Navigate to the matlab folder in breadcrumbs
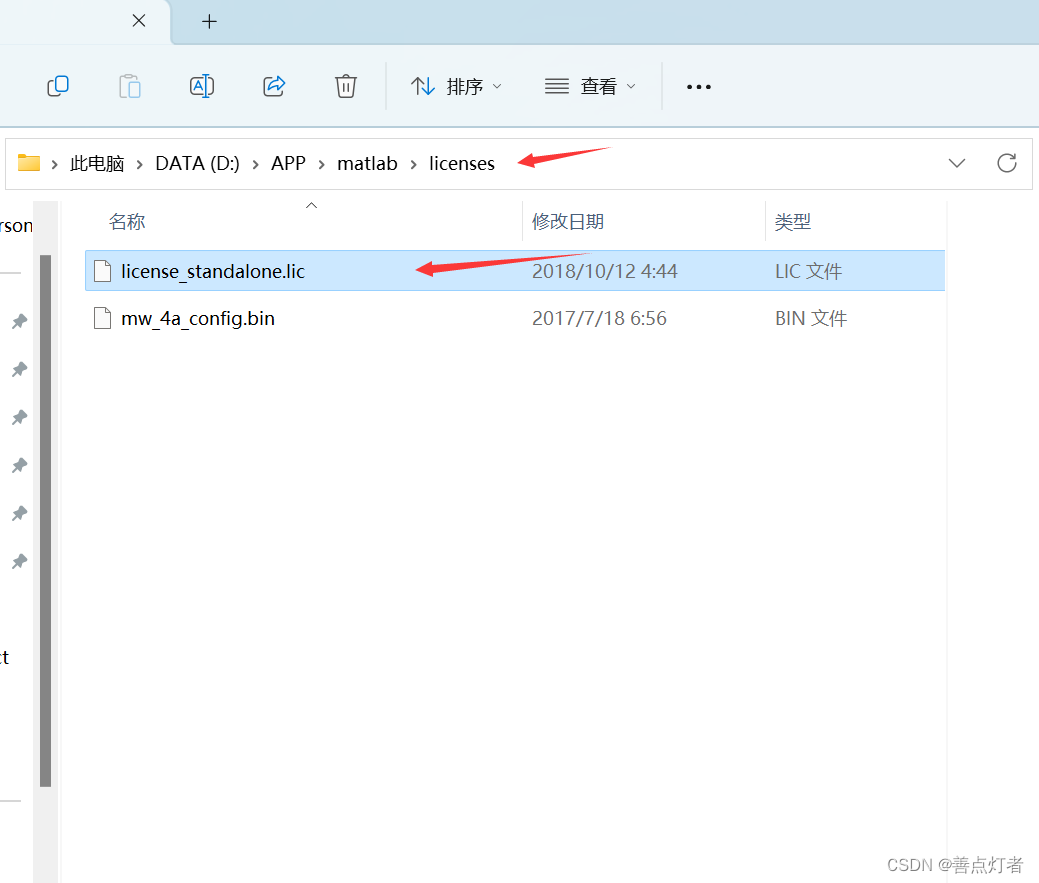The image size is (1039, 883). point(367,163)
